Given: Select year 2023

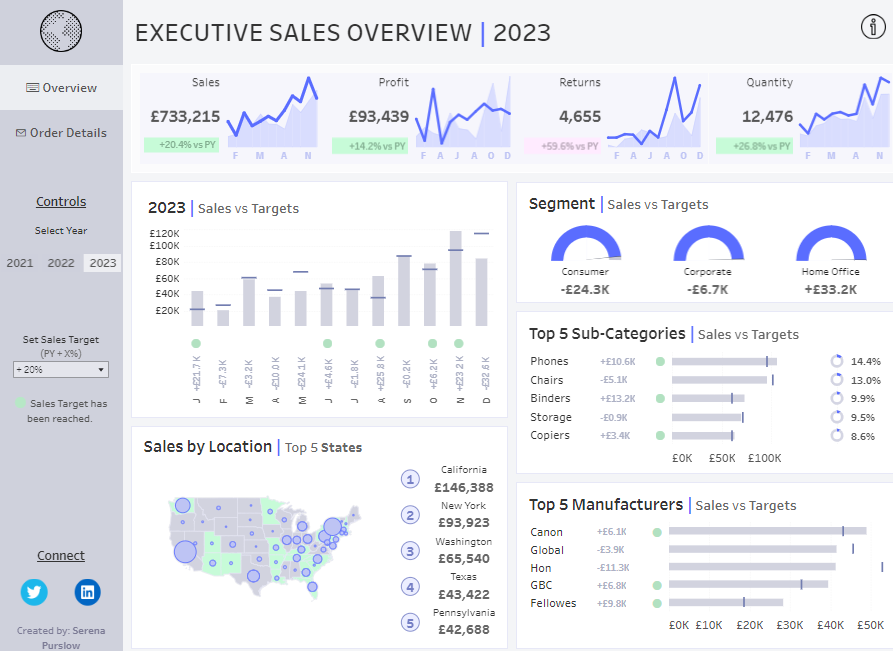Looking at the screenshot, I should point(103,263).
